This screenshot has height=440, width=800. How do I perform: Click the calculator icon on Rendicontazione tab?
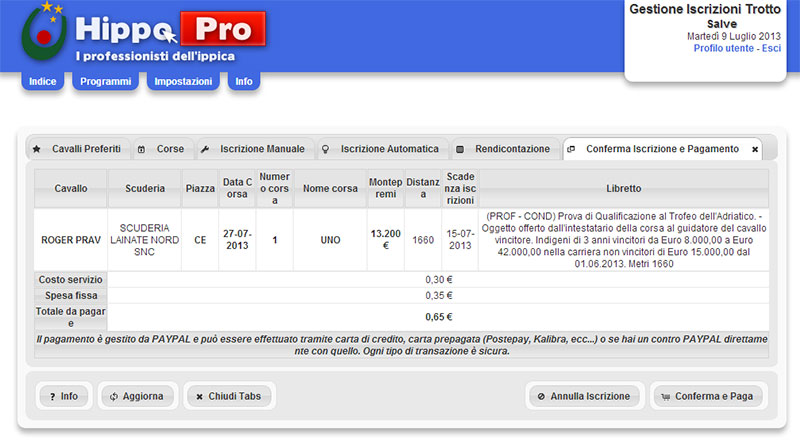(460, 149)
